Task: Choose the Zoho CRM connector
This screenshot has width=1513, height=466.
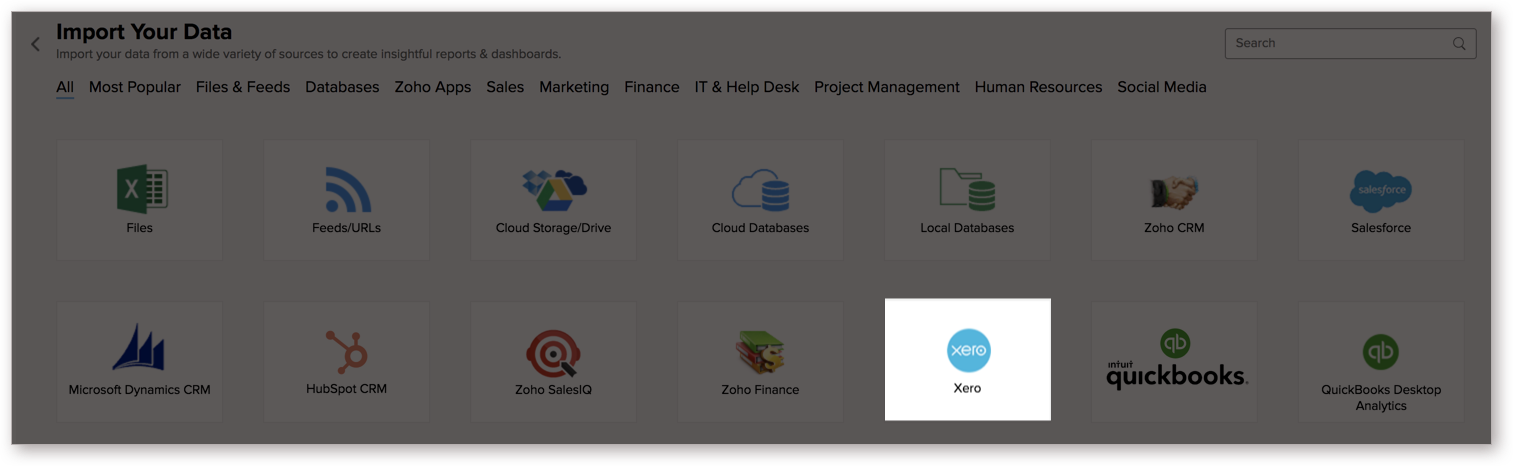Action: pos(1174,200)
